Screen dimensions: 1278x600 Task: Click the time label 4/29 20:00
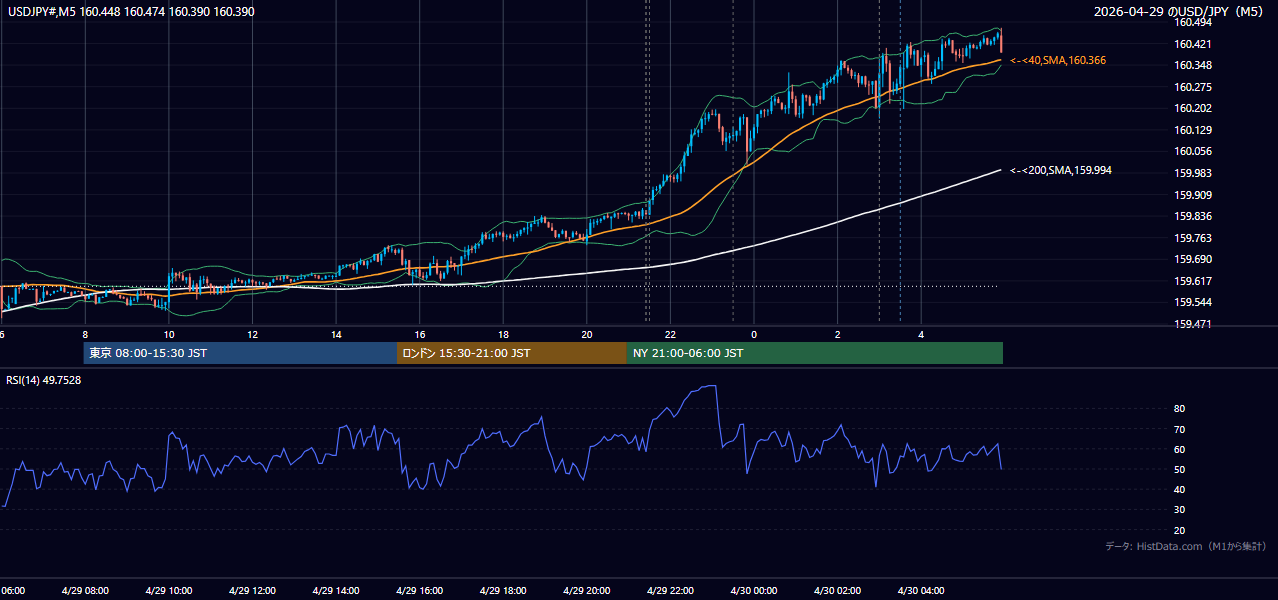tap(587, 591)
